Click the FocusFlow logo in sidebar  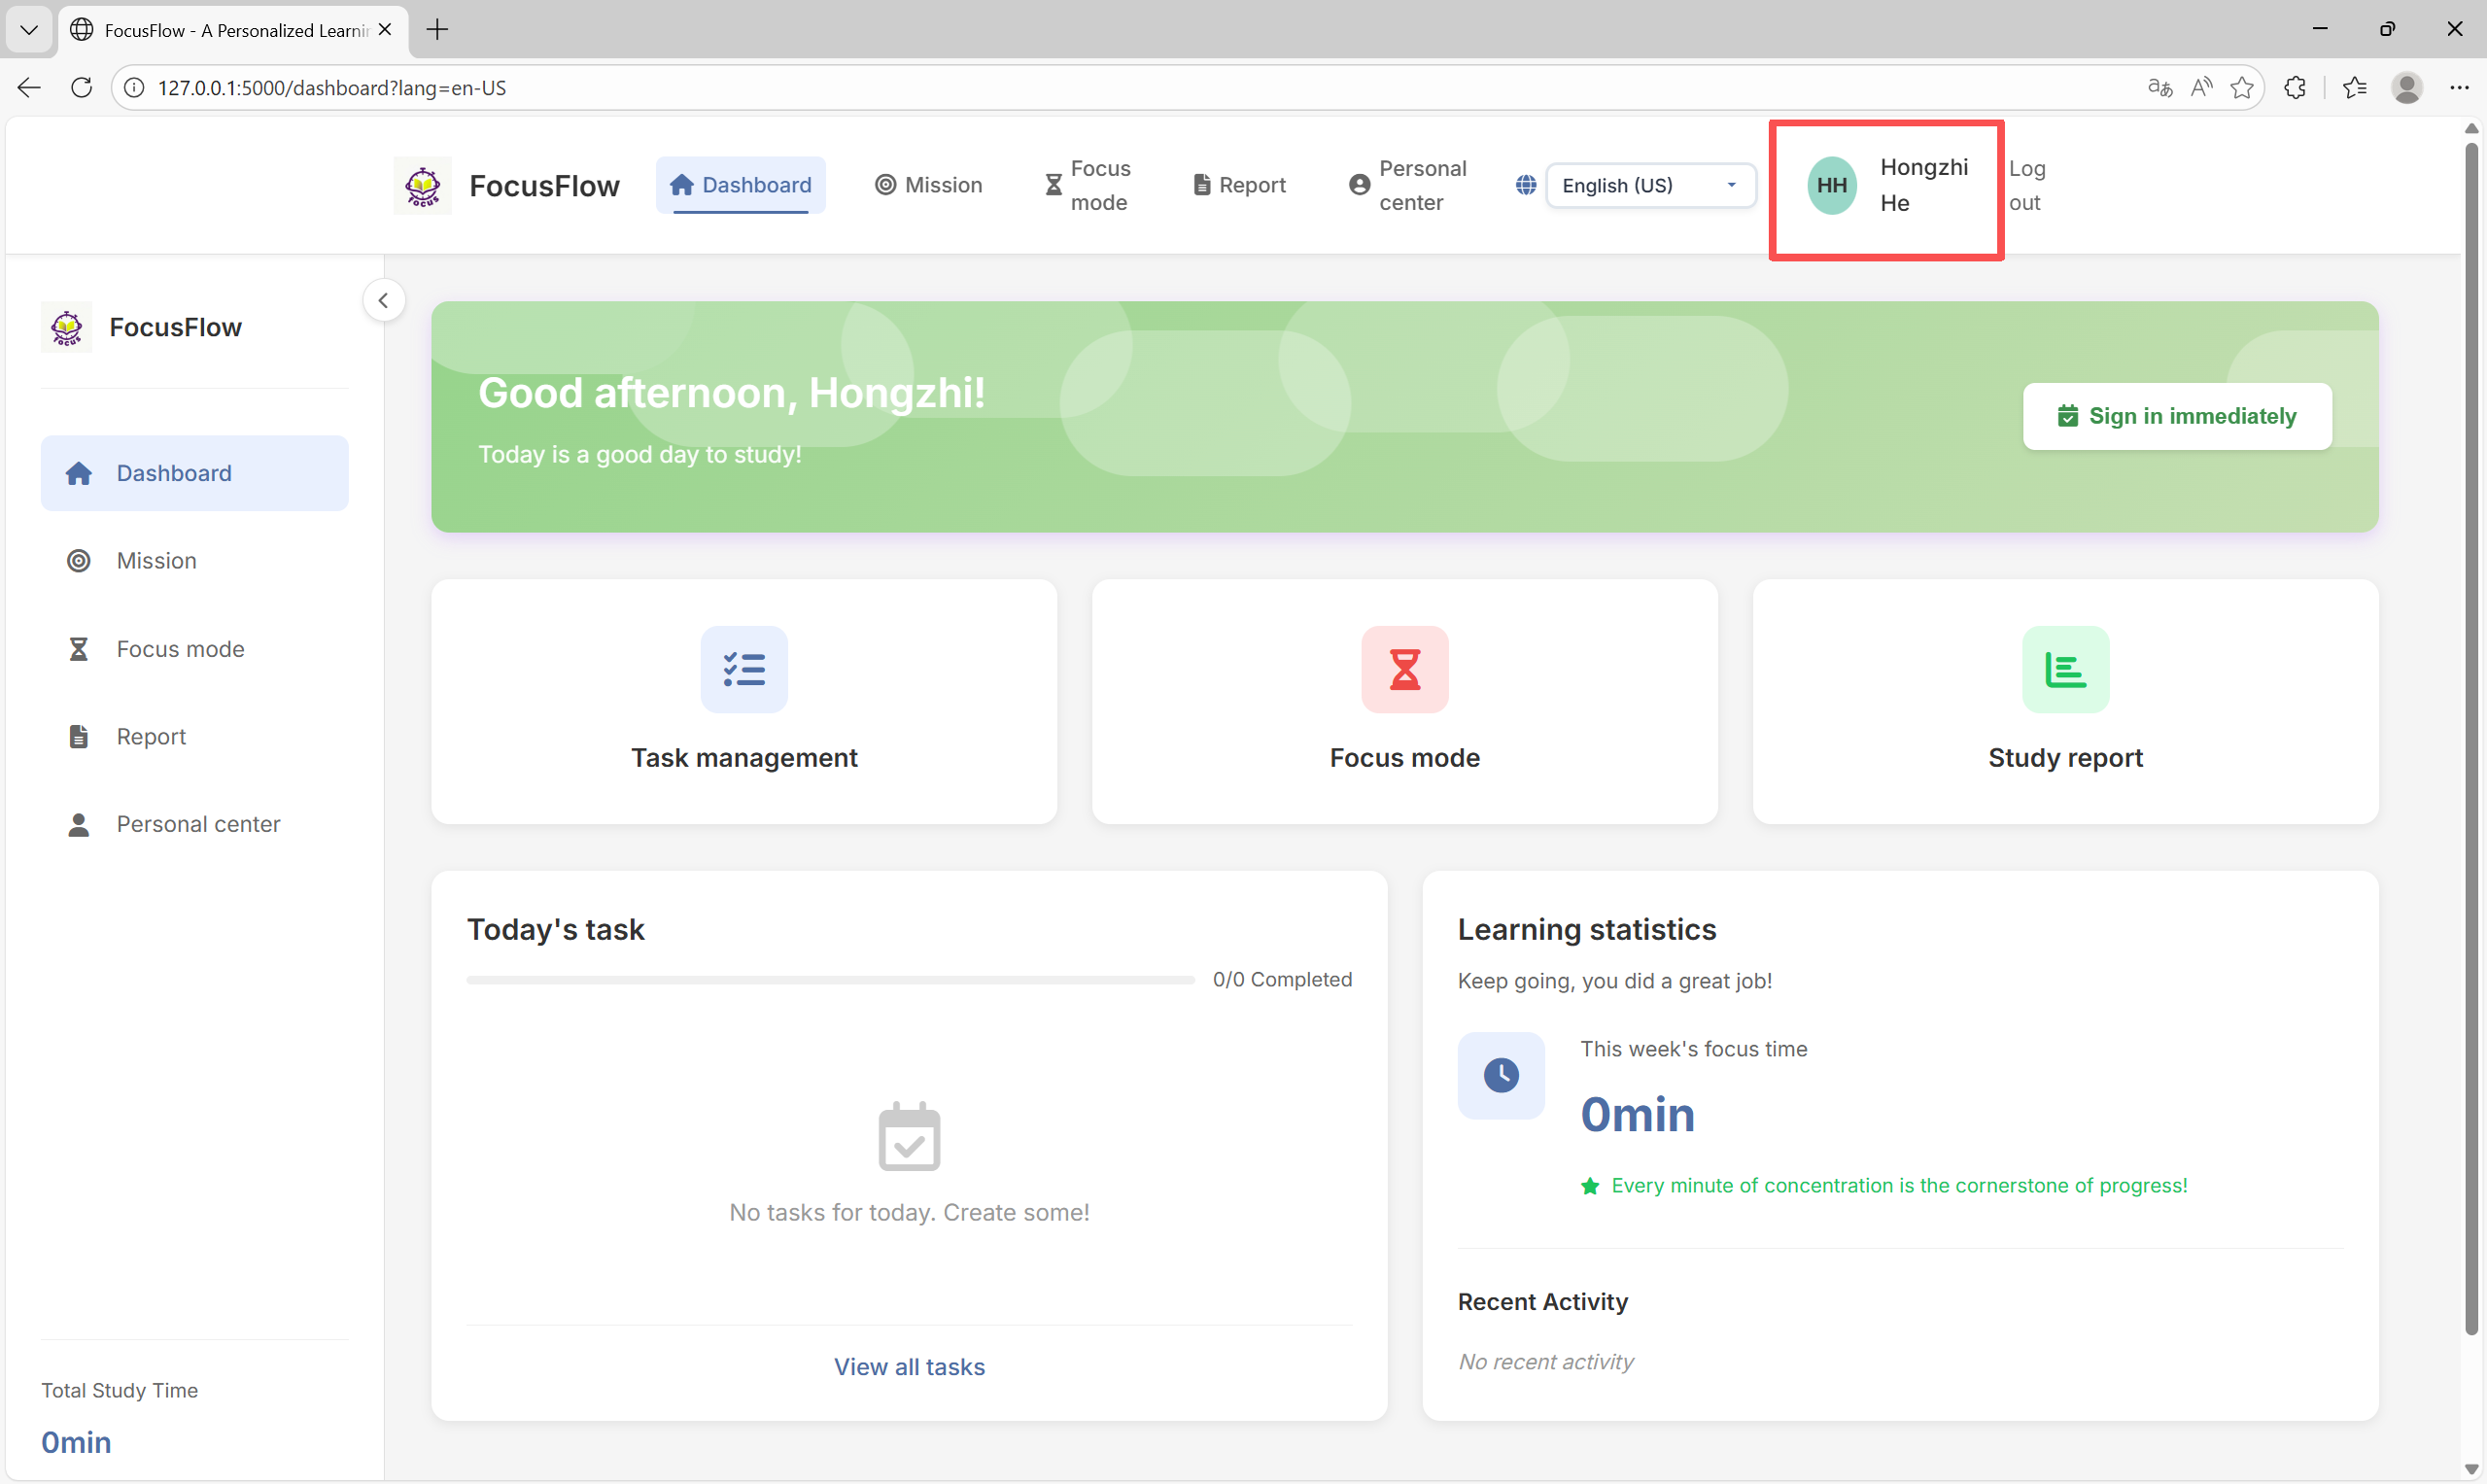pos(66,327)
